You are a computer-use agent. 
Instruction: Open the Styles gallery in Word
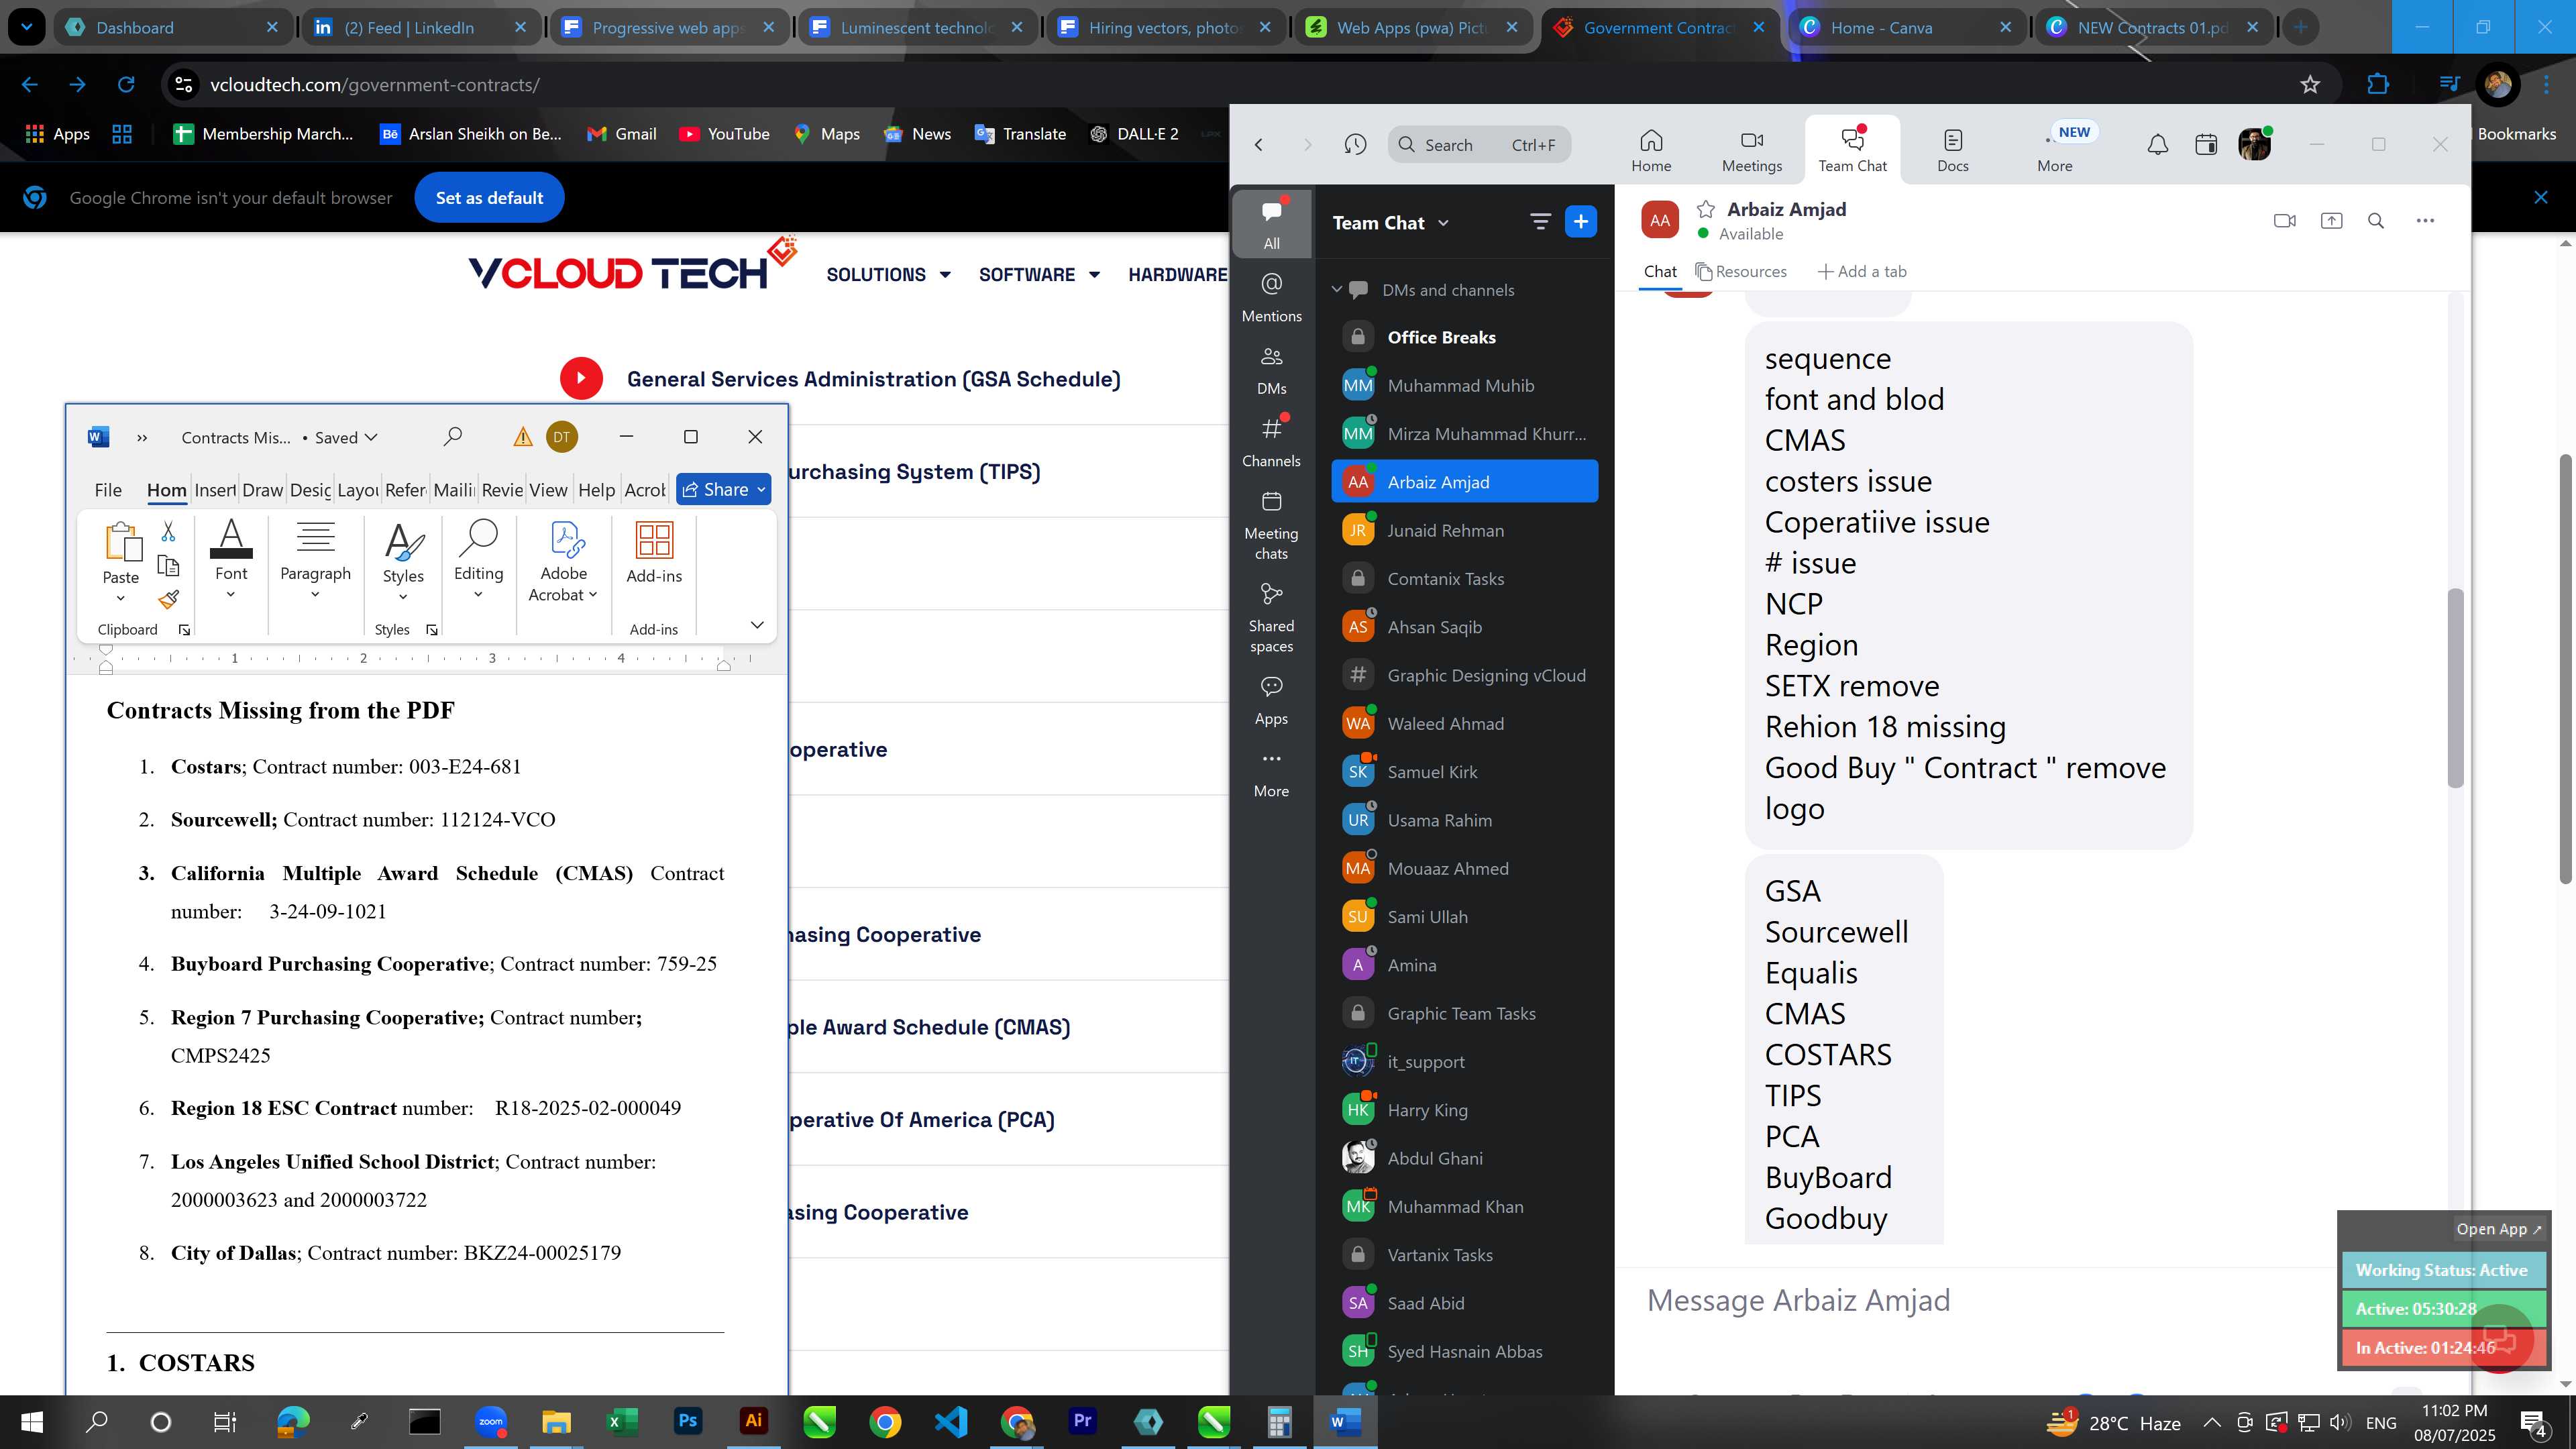(x=403, y=560)
